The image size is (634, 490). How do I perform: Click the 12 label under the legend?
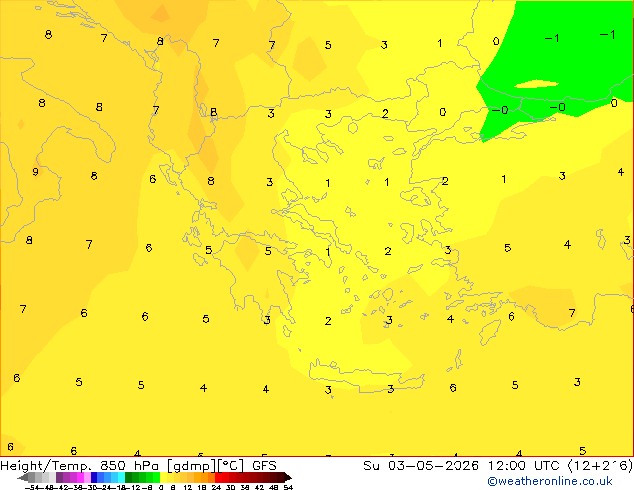[x=188, y=487]
